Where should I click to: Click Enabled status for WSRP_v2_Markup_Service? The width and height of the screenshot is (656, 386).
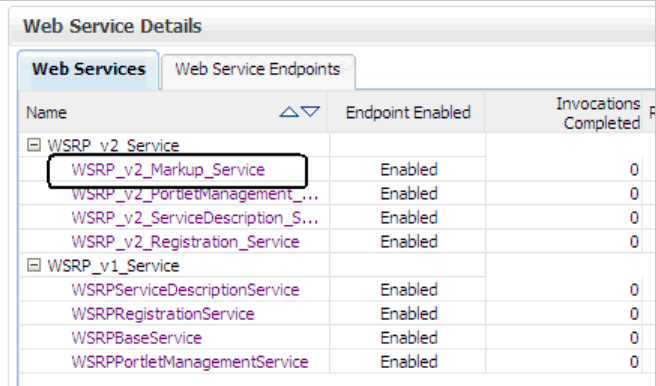click(409, 170)
